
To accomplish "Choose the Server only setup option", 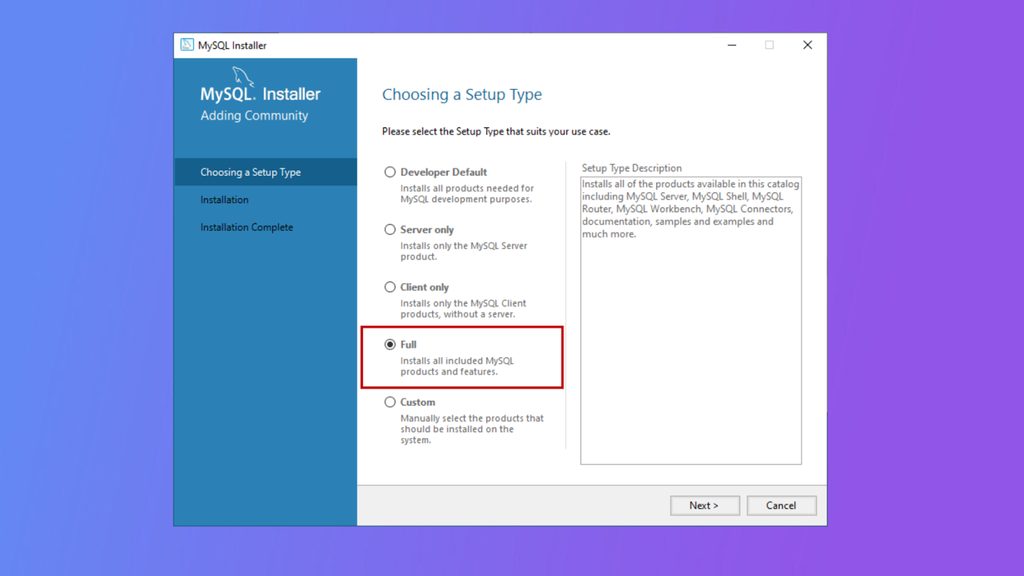I will pyautogui.click(x=390, y=229).
